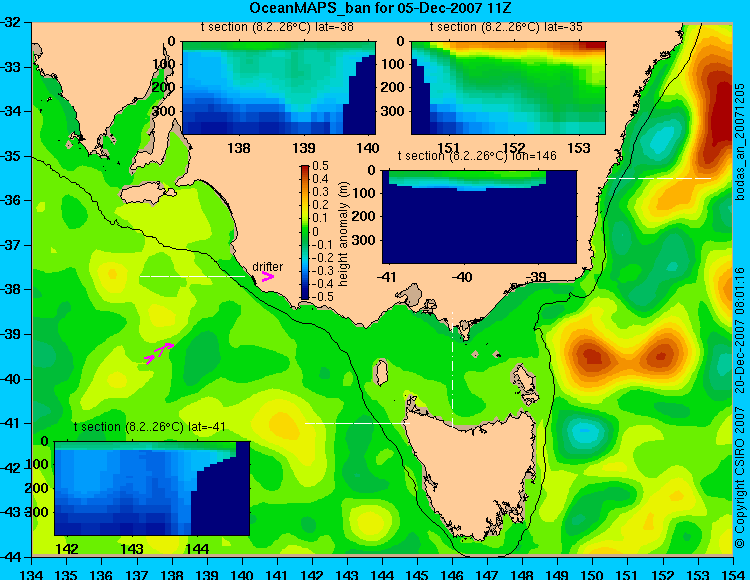Click the main longitude axis label '154'
This screenshot has height=580, width=750.
point(733,574)
